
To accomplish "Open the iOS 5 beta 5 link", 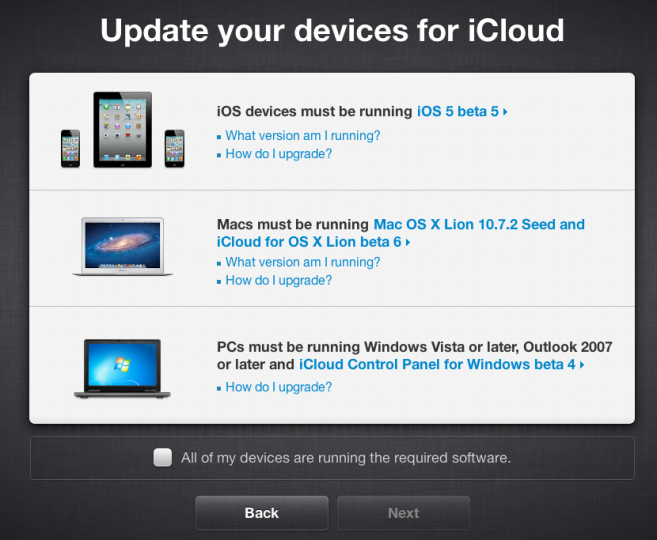I will click(458, 111).
